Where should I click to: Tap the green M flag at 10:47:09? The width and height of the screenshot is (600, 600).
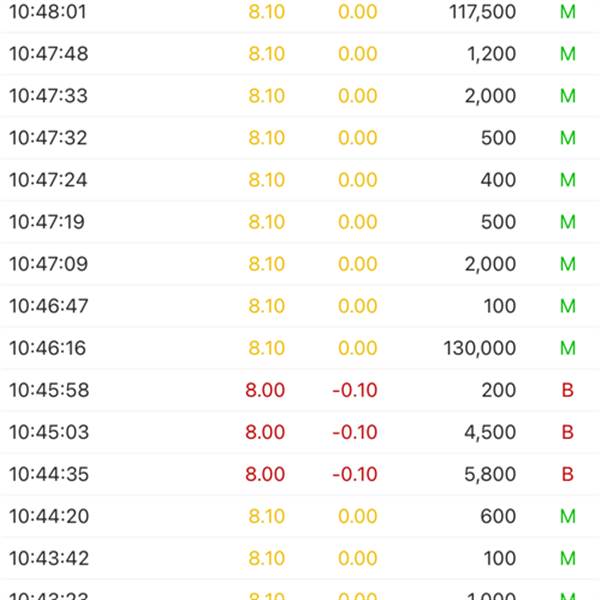(x=568, y=264)
